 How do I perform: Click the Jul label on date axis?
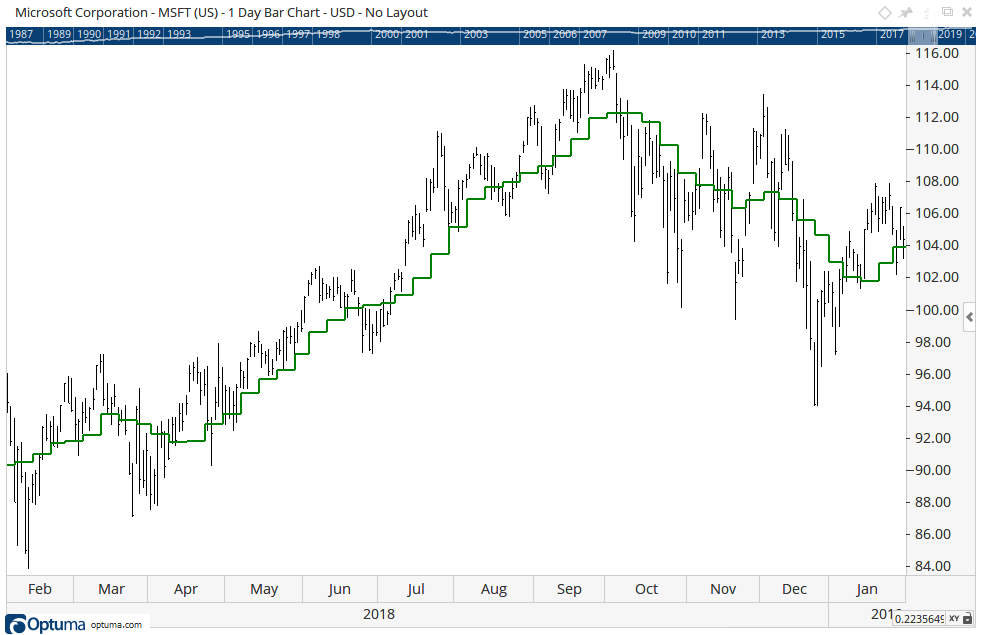coord(416,589)
